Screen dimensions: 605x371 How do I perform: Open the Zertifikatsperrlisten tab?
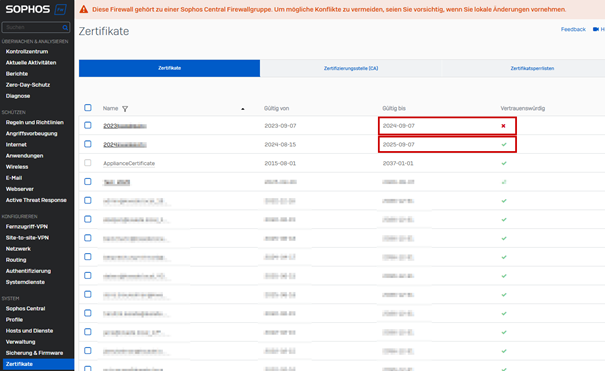point(532,68)
